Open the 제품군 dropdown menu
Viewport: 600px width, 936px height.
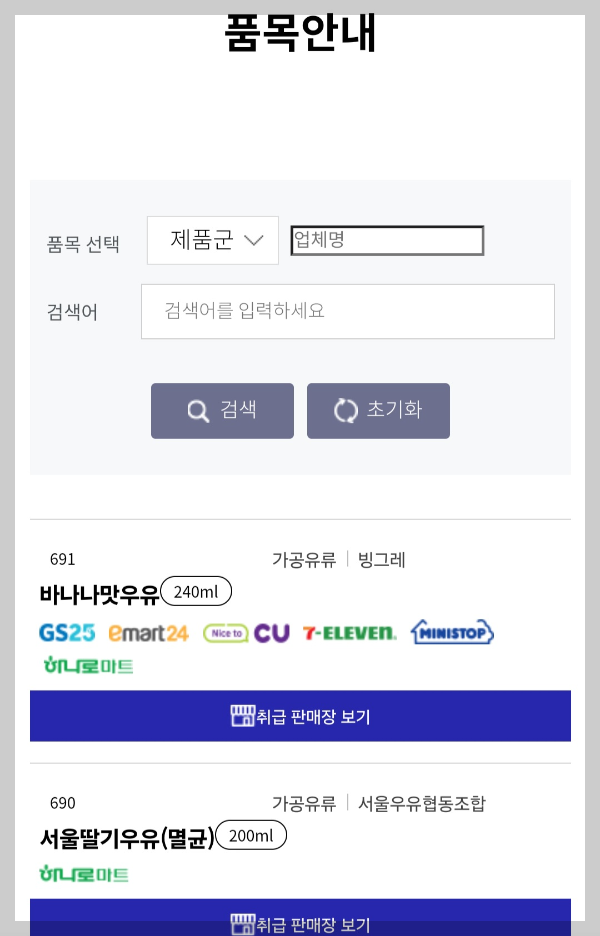pyautogui.click(x=212, y=240)
